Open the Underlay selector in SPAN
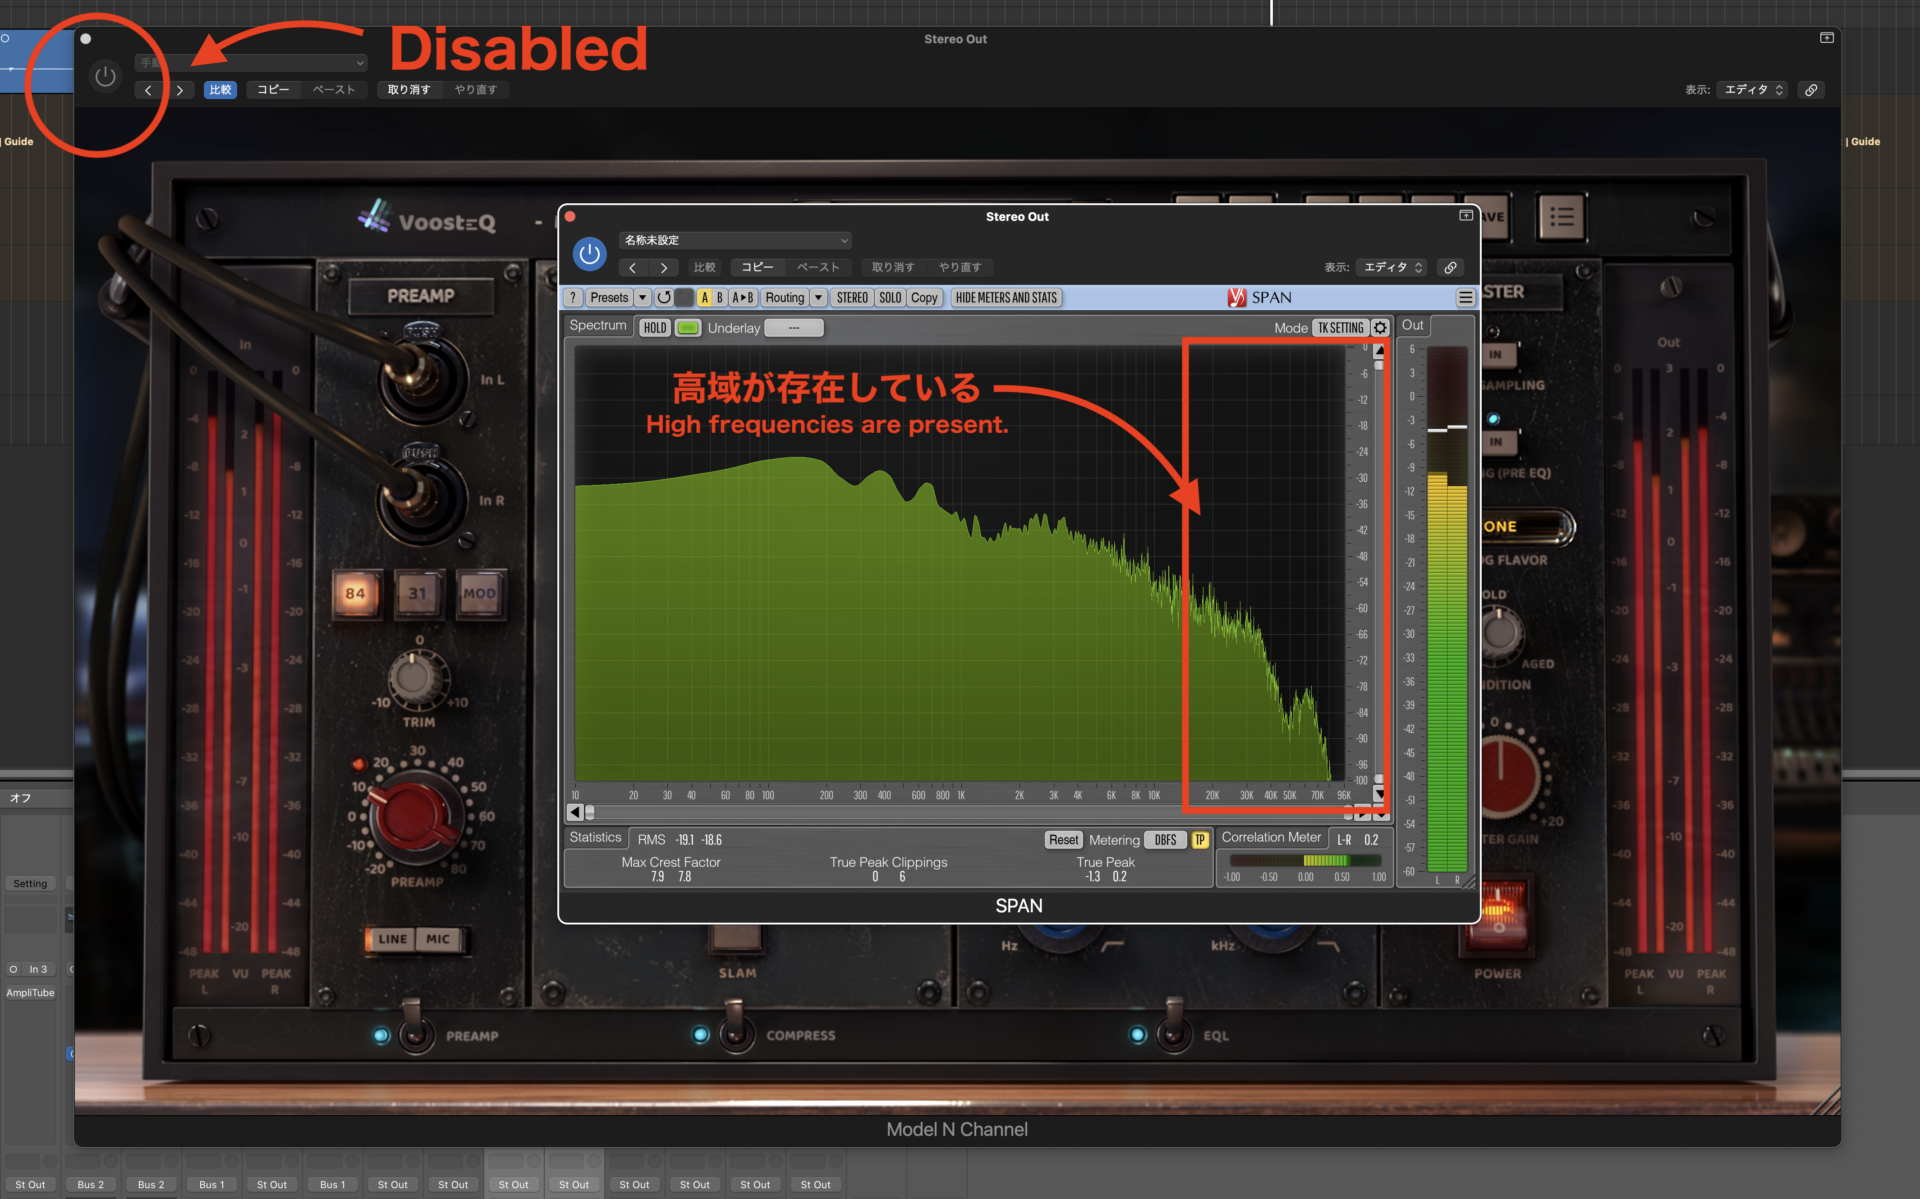Image resolution: width=1920 pixels, height=1199 pixels. tap(794, 328)
